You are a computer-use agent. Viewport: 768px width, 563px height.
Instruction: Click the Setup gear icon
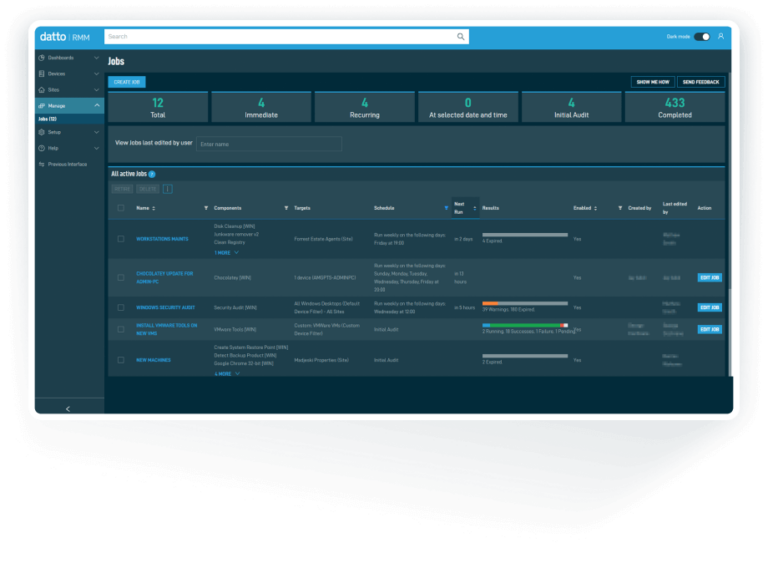[x=42, y=132]
